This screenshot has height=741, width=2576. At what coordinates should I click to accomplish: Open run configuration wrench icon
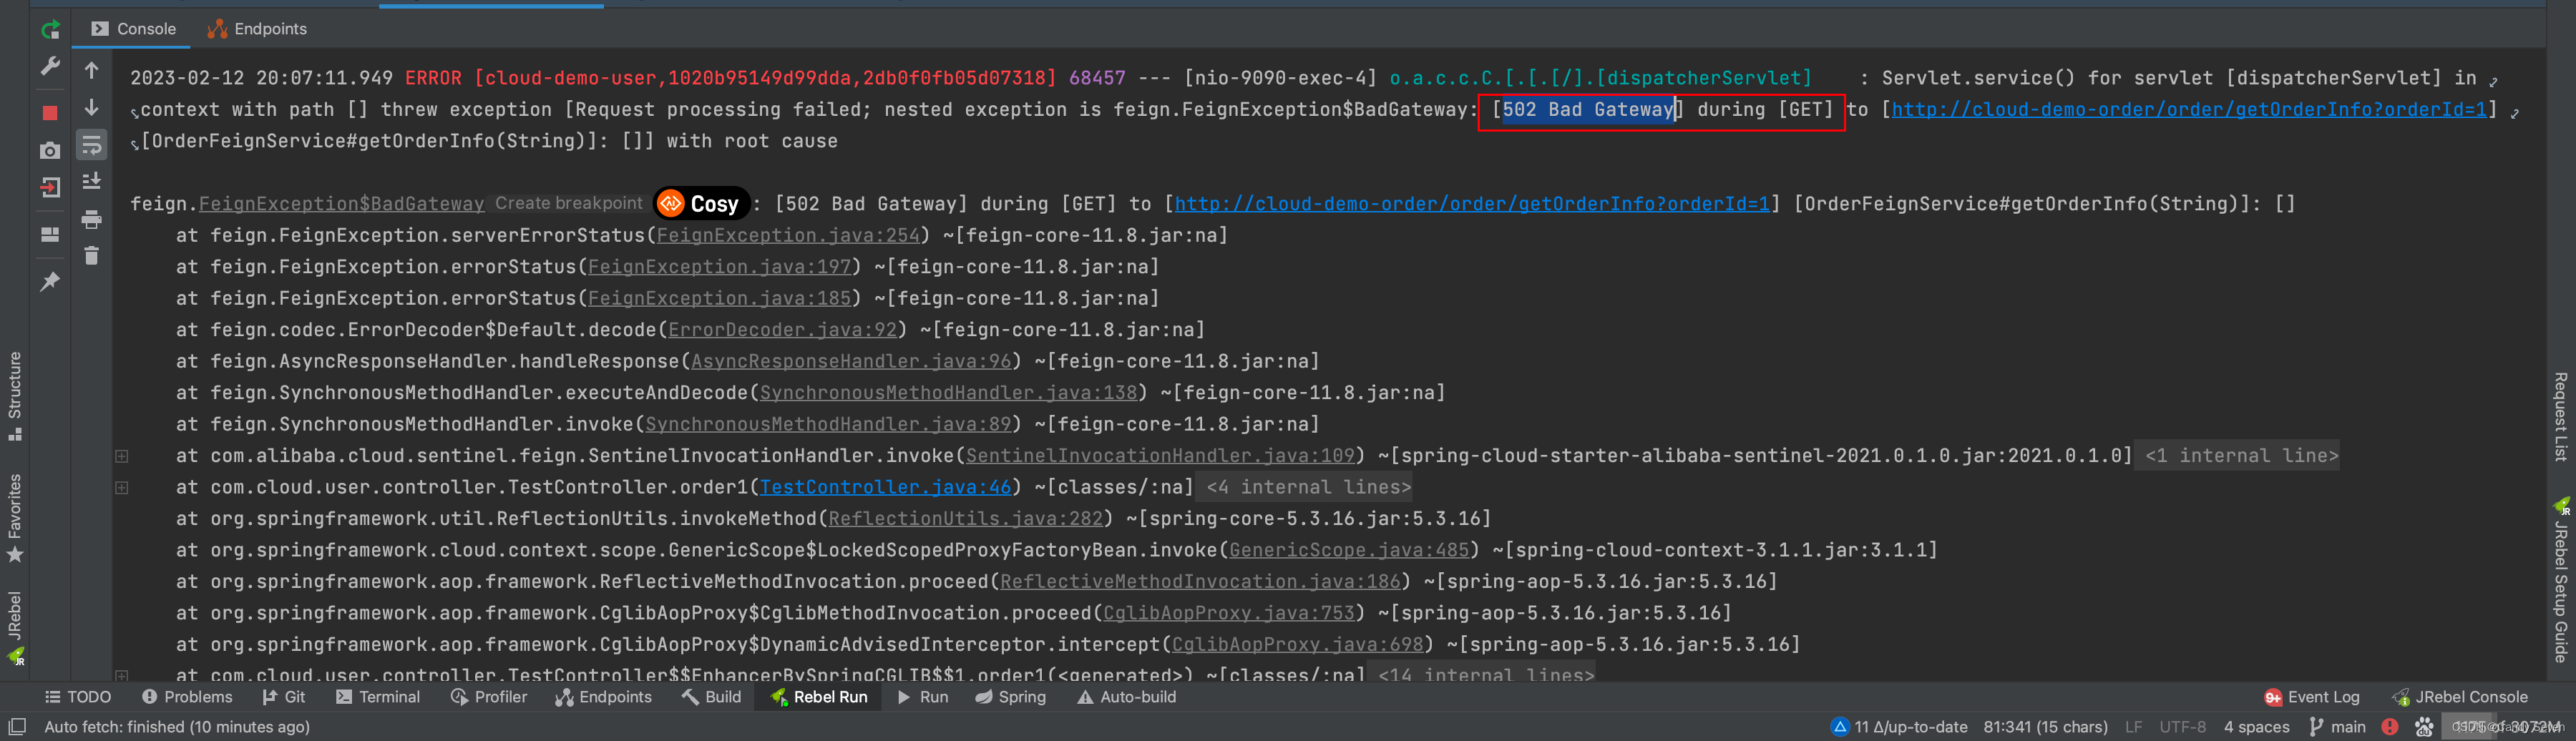(50, 67)
